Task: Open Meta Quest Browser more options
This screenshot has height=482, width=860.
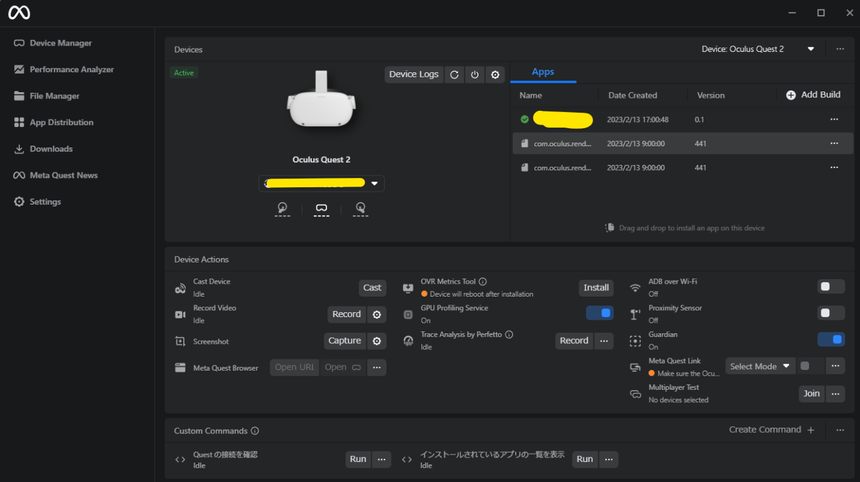Action: [377, 367]
